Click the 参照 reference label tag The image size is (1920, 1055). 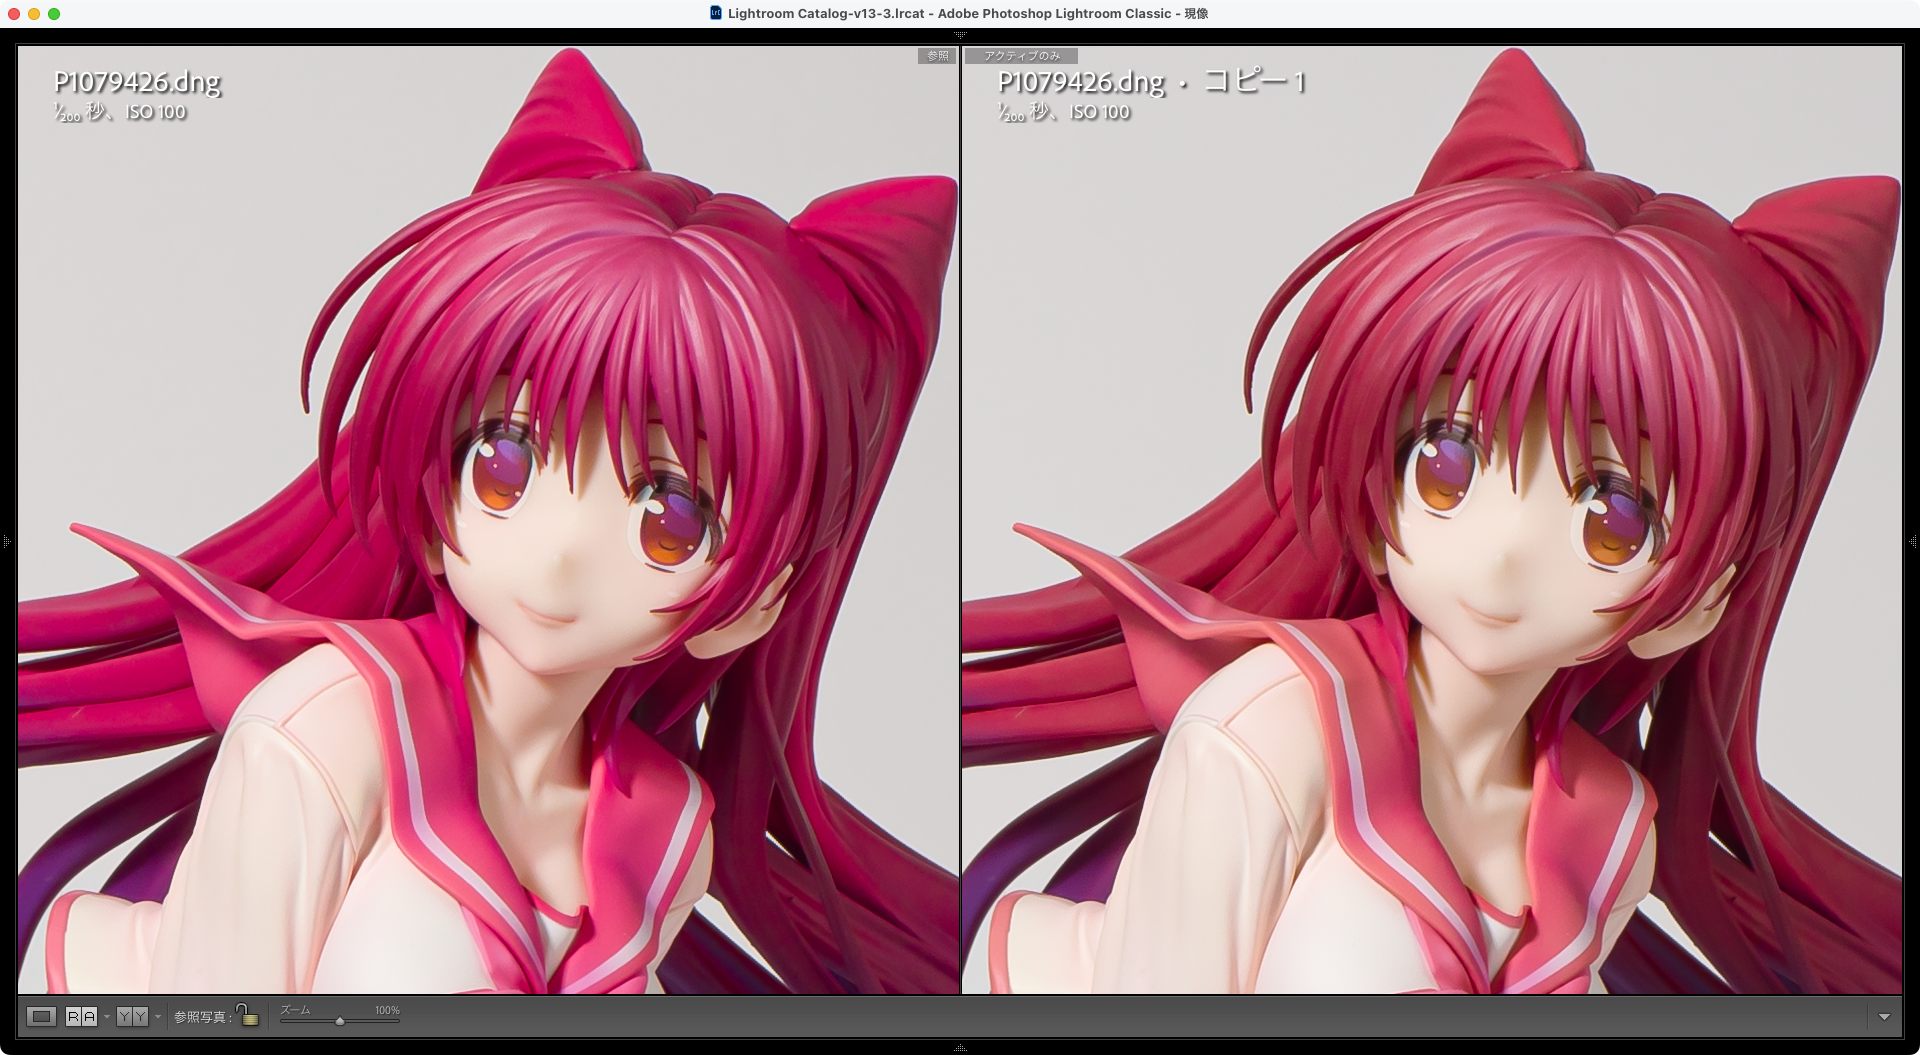tap(938, 56)
